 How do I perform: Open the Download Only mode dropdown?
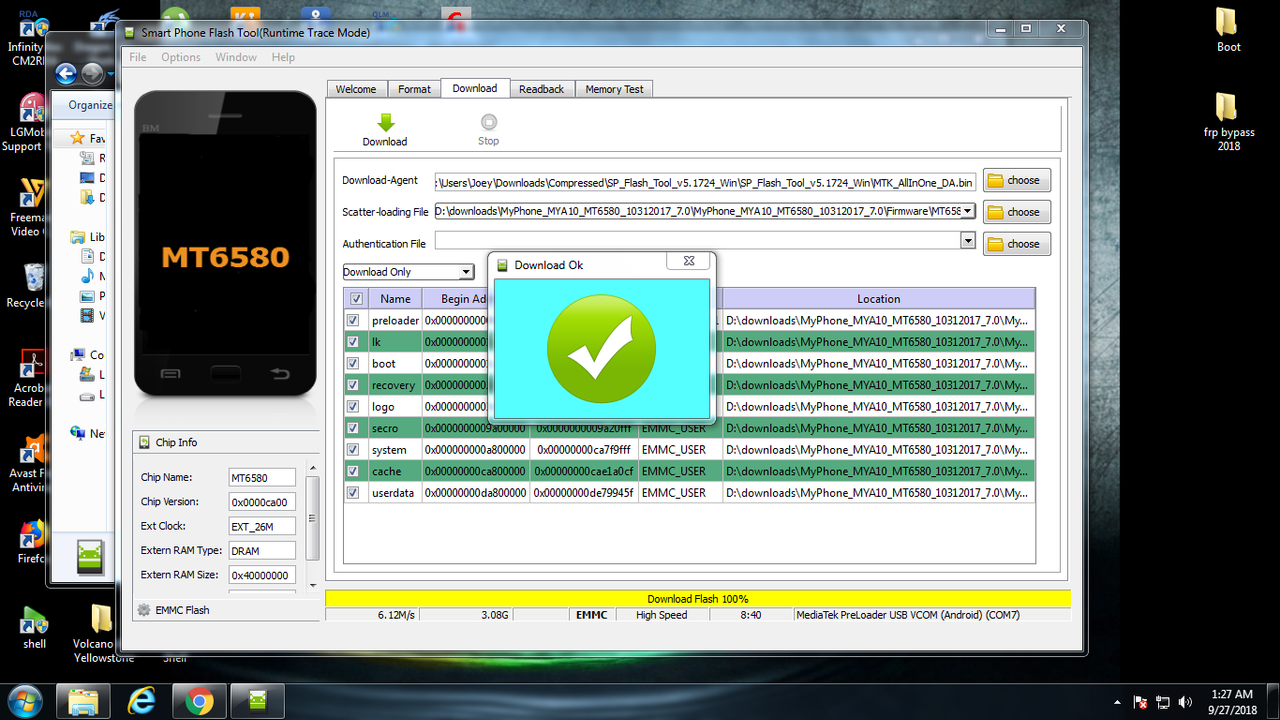tap(466, 272)
